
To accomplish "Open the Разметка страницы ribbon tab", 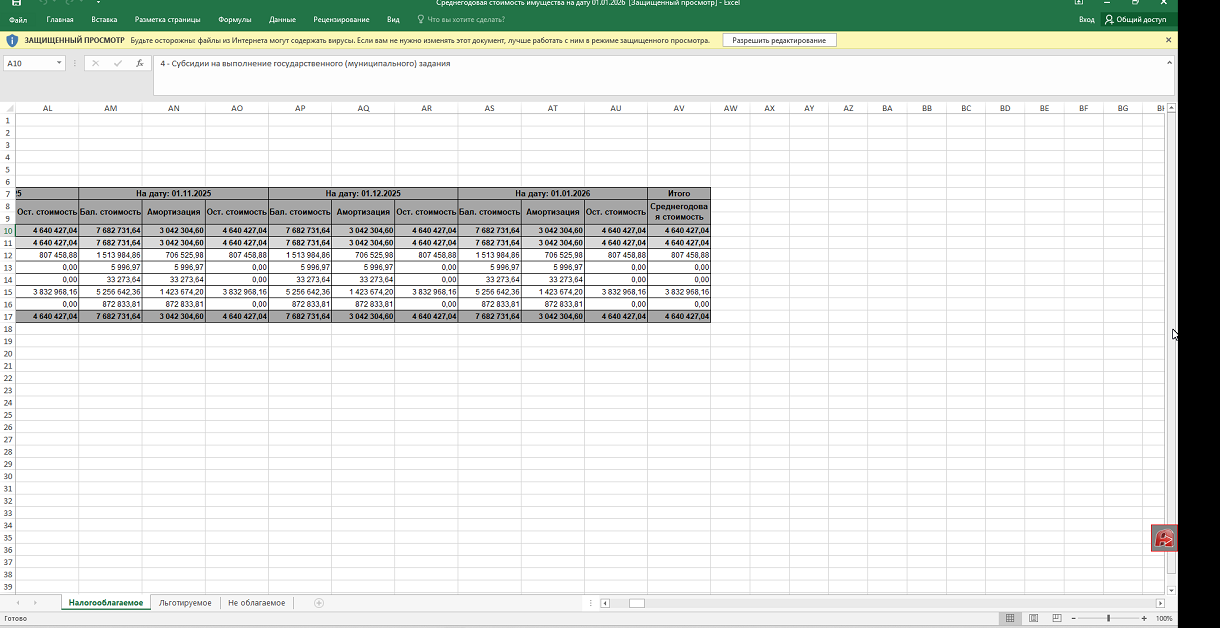I will pos(167,19).
